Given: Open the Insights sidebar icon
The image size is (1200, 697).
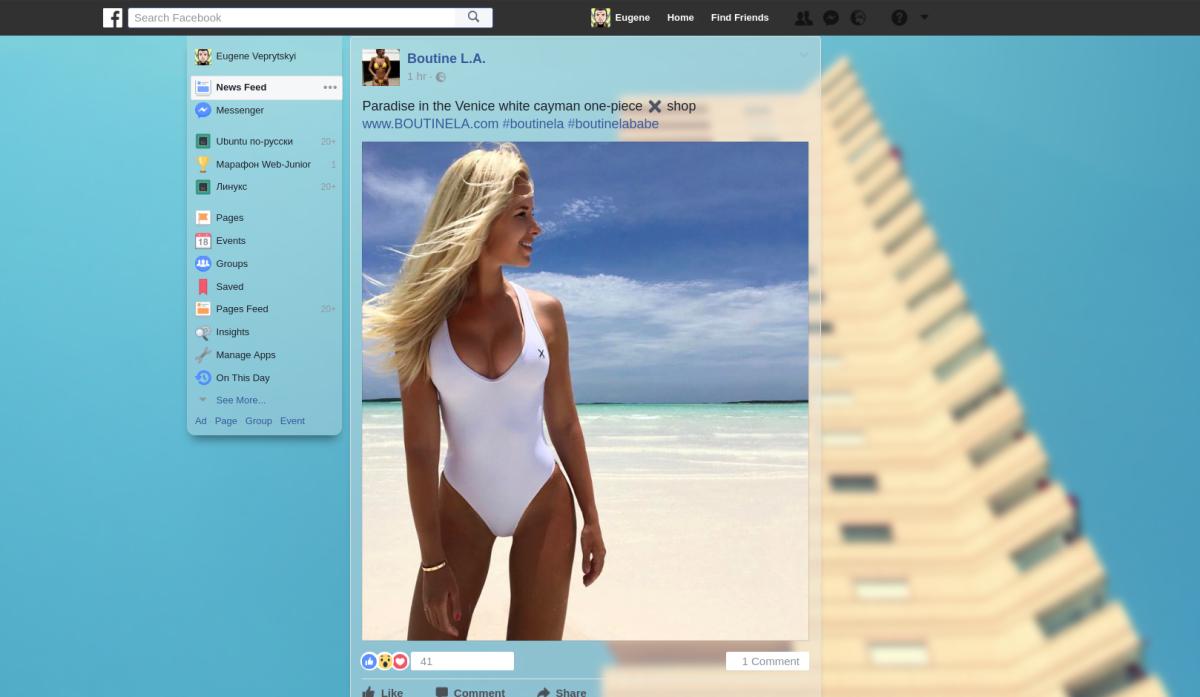Looking at the screenshot, I should tap(203, 331).
